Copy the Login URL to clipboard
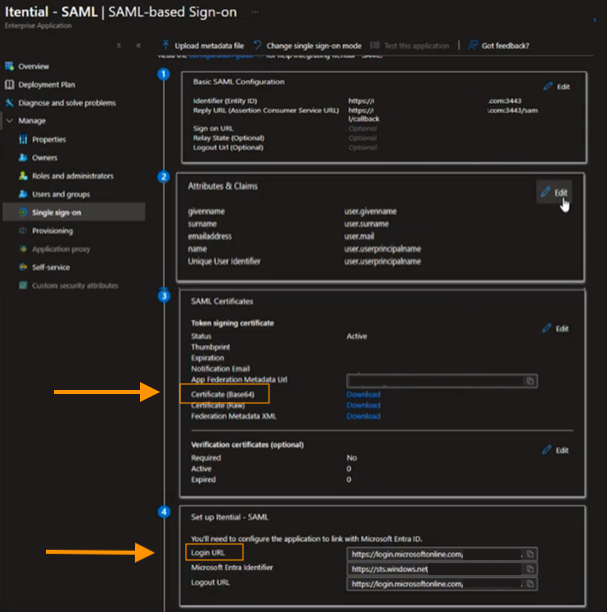Image resolution: width=610 pixels, height=615 pixels. point(530,553)
